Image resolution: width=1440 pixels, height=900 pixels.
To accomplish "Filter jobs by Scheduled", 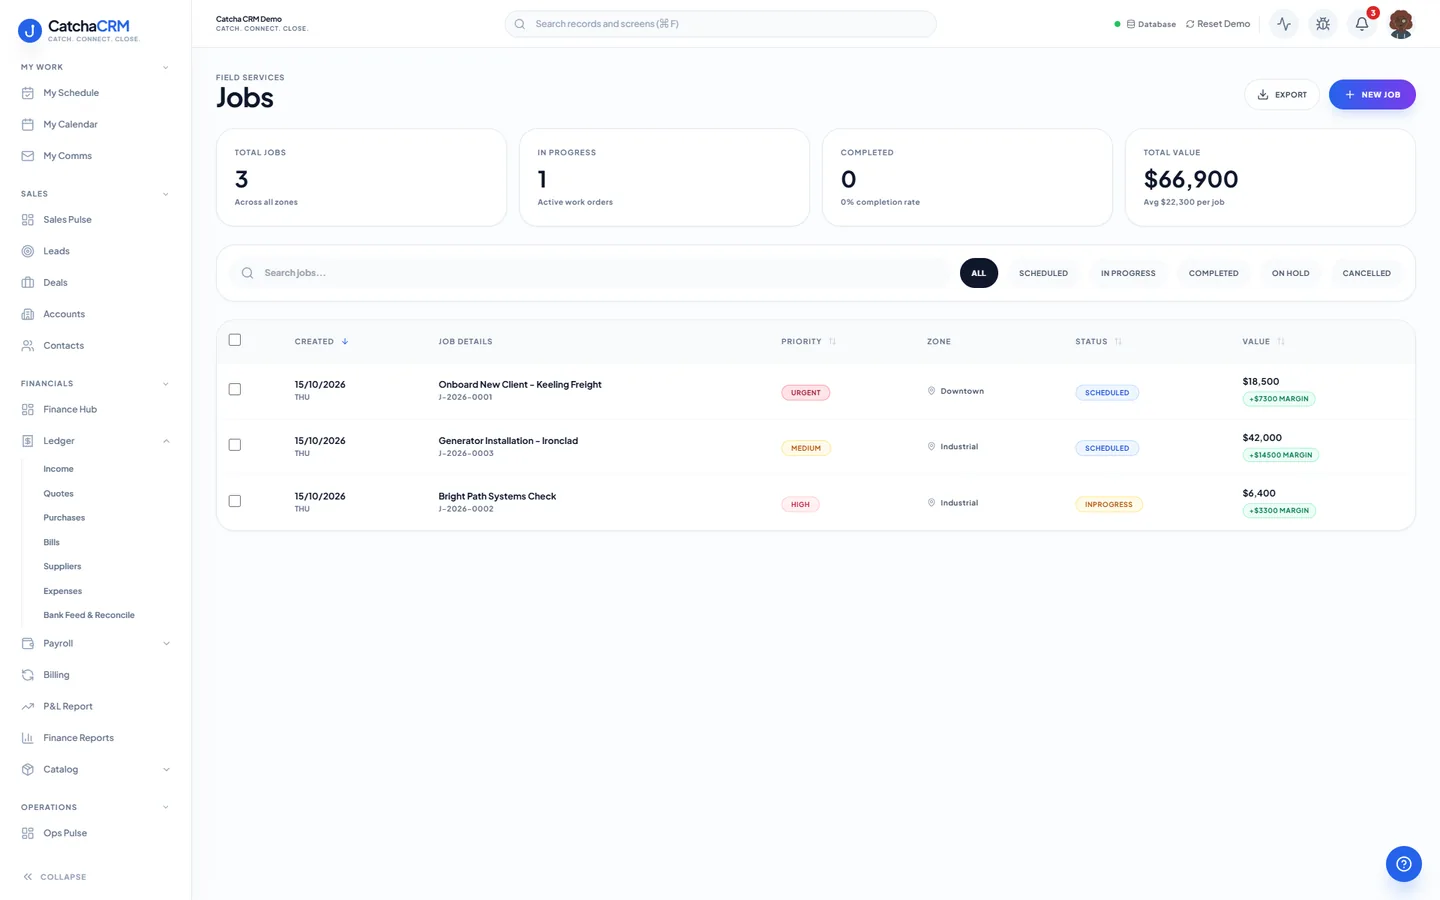I will coord(1043,273).
